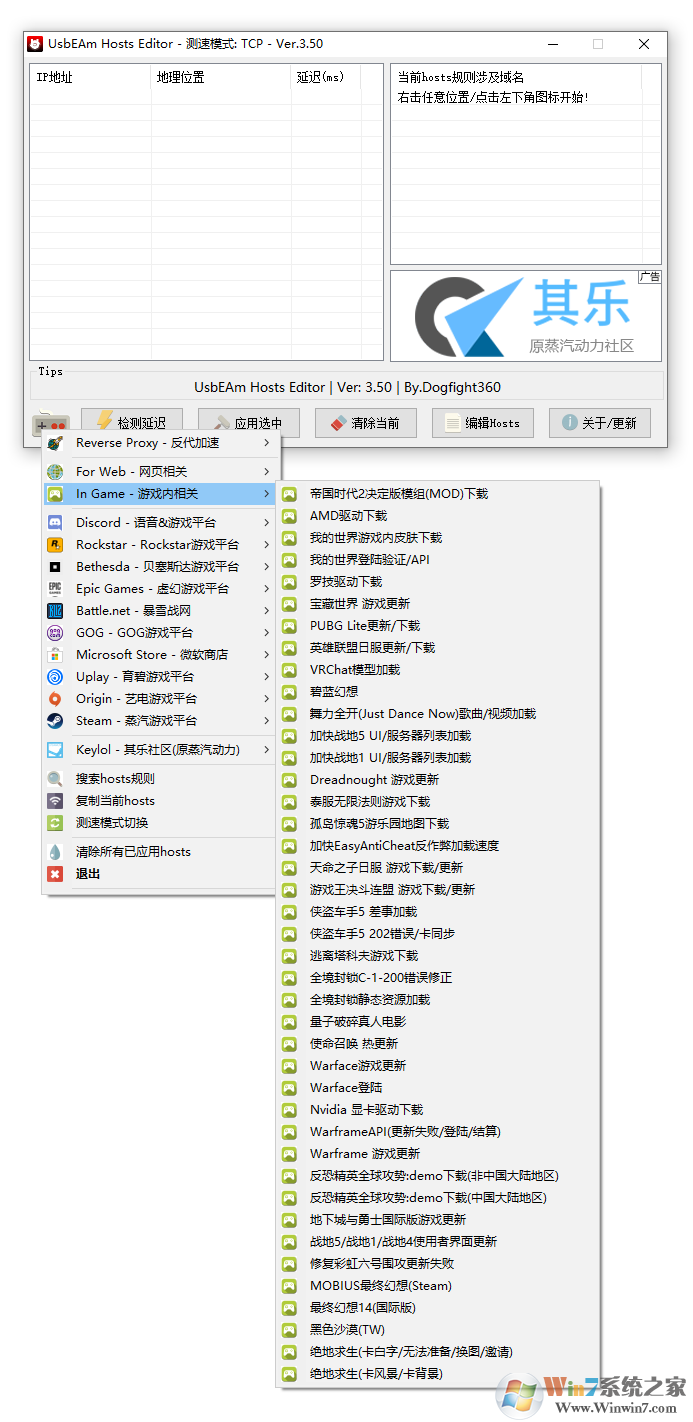Select 复制当前hosts menu entry

pos(159,800)
